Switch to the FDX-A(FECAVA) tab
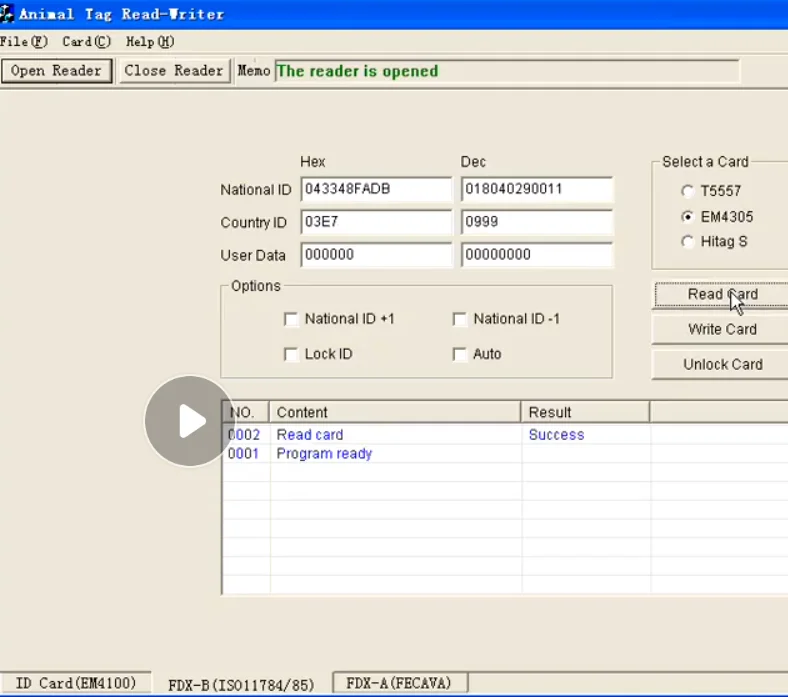Screen dimensions: 788x697 point(398,683)
